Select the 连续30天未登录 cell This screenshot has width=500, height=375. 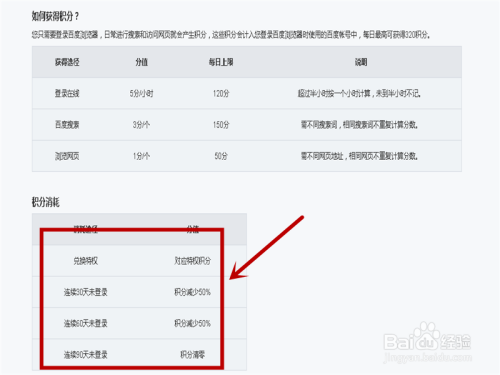(86, 292)
